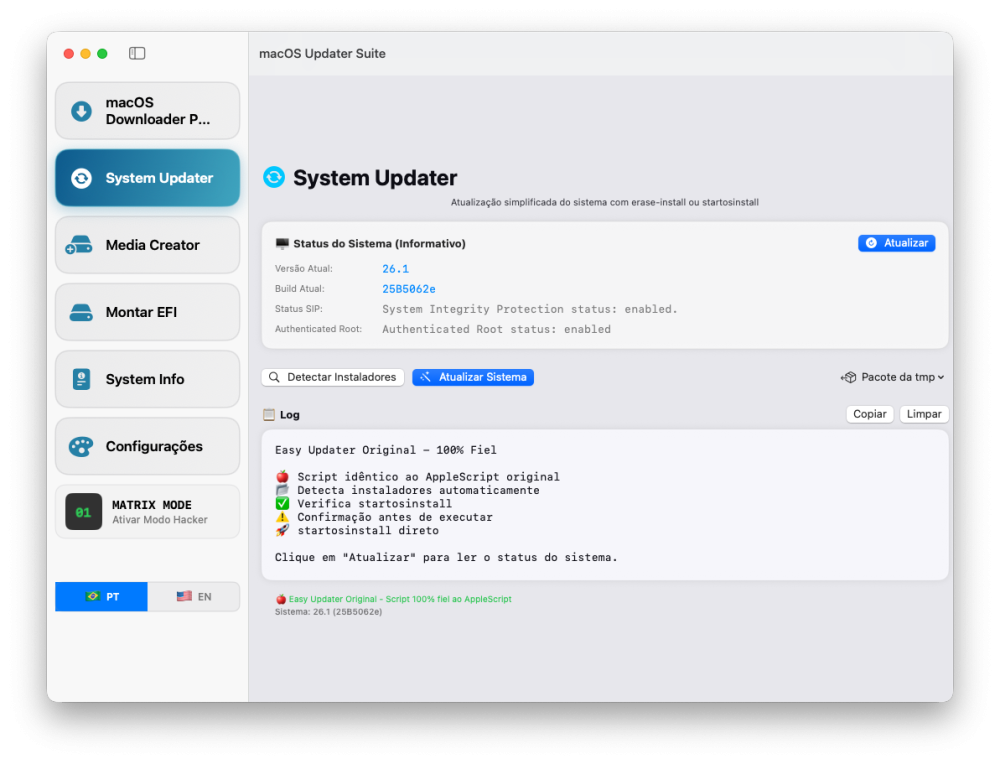Click the monitor icon beside Status do Sistema
The image size is (1000, 764).
pos(282,244)
